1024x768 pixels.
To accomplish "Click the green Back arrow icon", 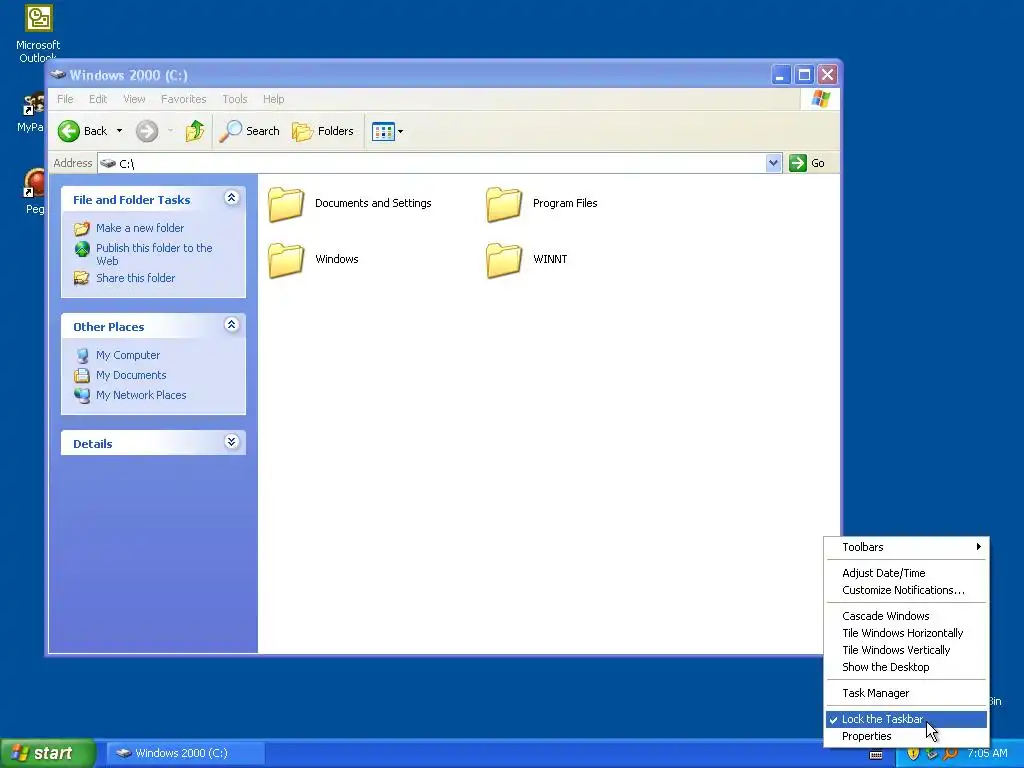I will 69,131.
